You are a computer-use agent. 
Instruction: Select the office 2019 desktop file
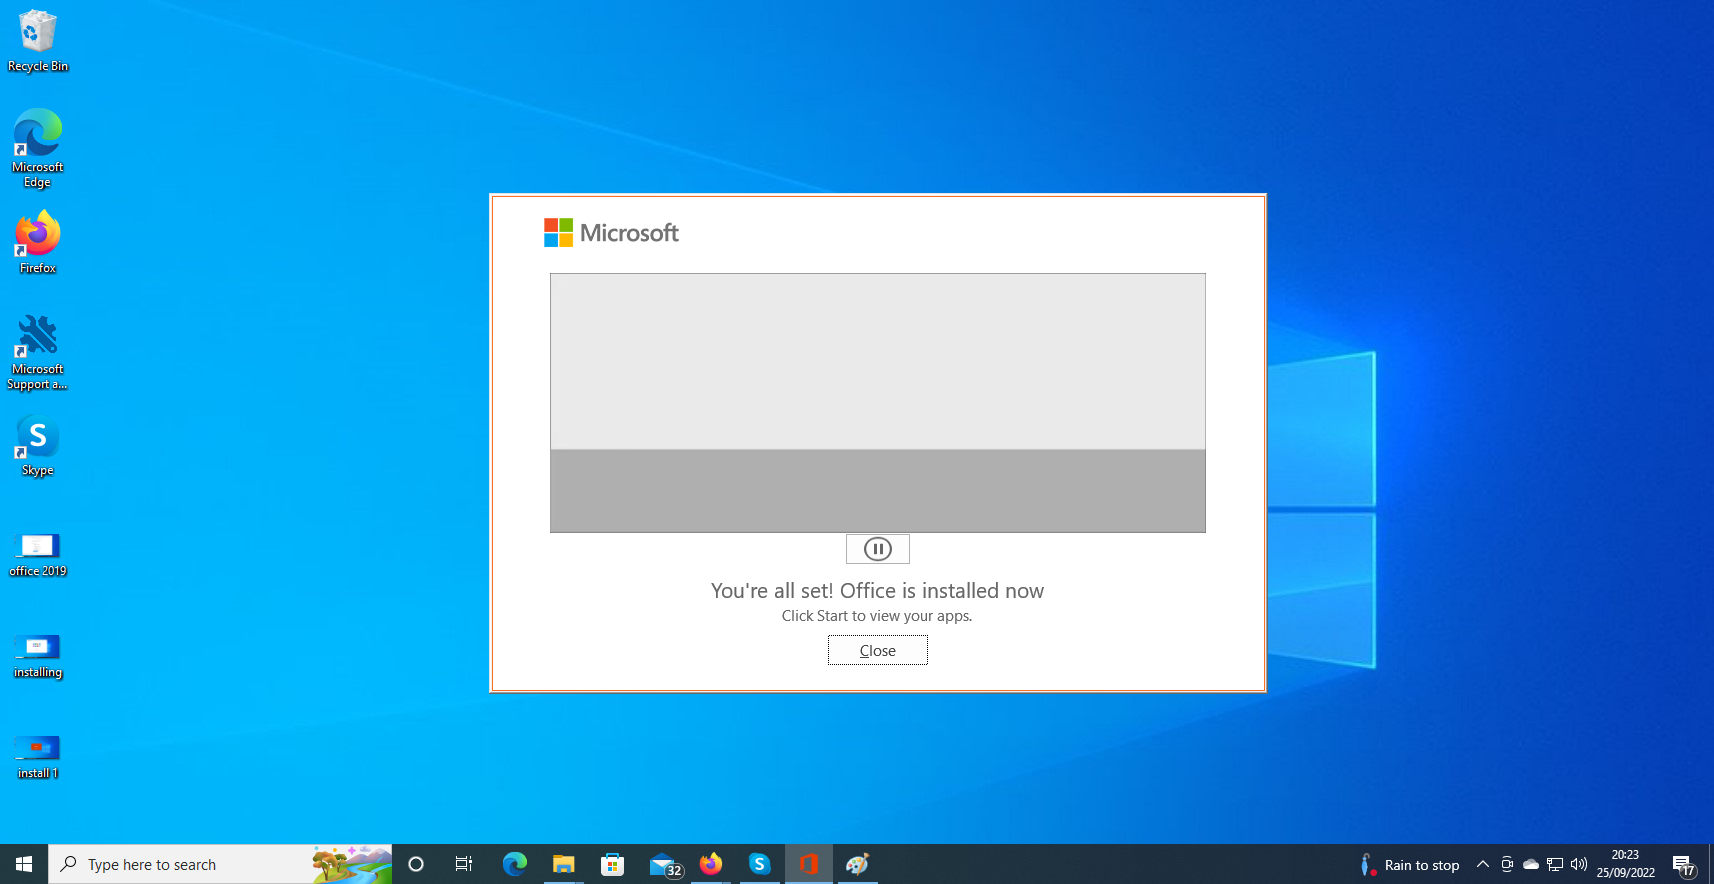(38, 555)
